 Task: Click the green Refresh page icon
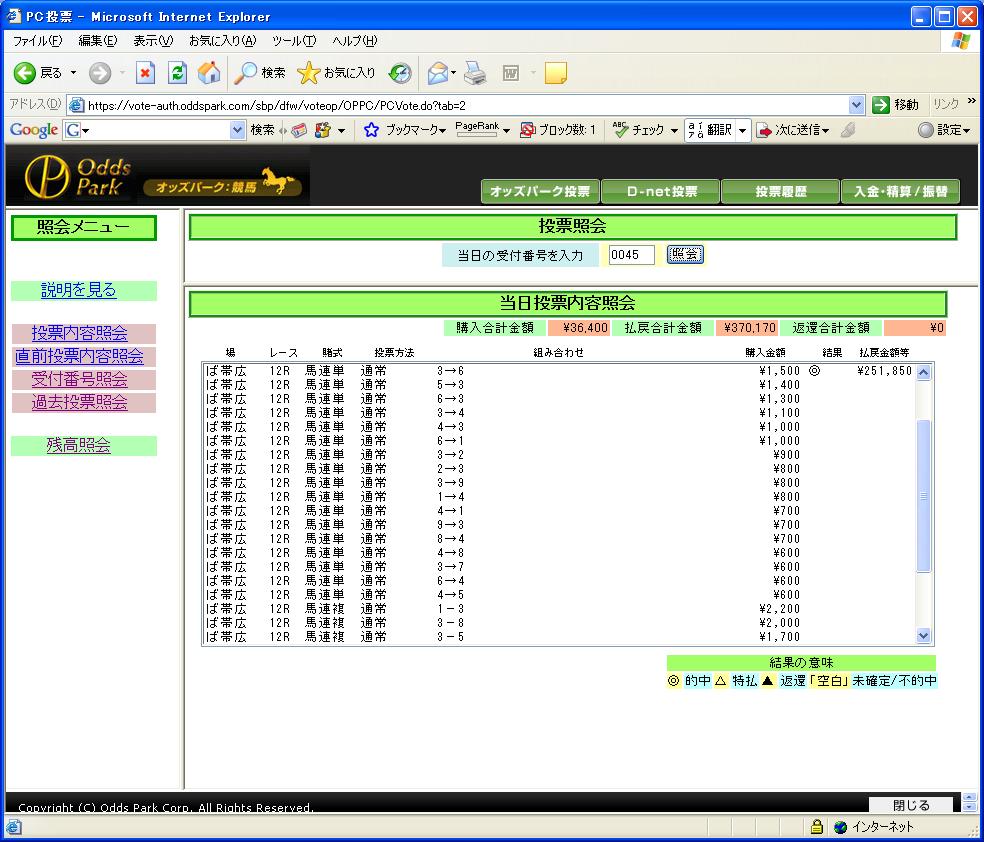click(177, 73)
